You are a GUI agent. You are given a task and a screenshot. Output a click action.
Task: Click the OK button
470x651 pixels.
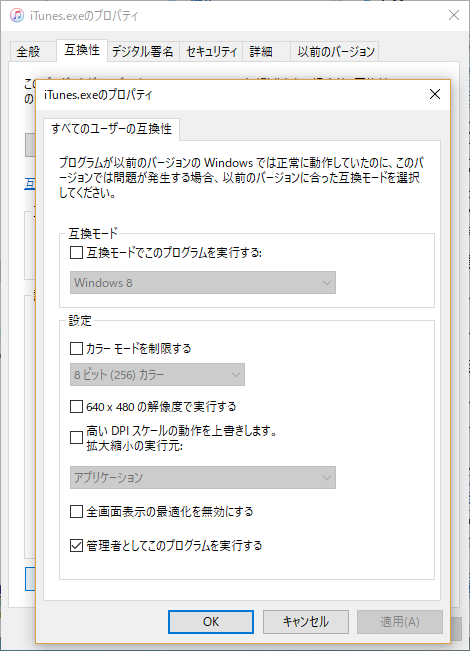[x=211, y=622]
